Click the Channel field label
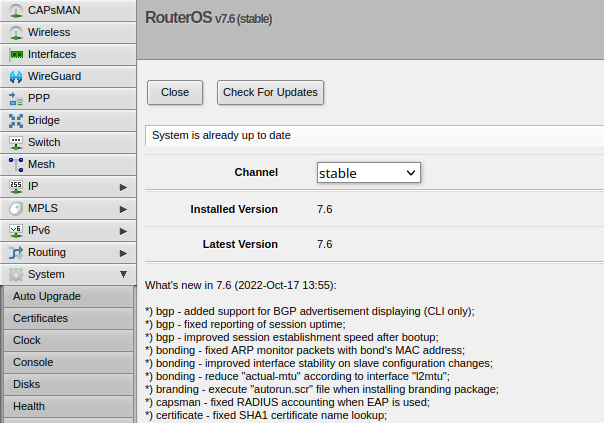 256,172
